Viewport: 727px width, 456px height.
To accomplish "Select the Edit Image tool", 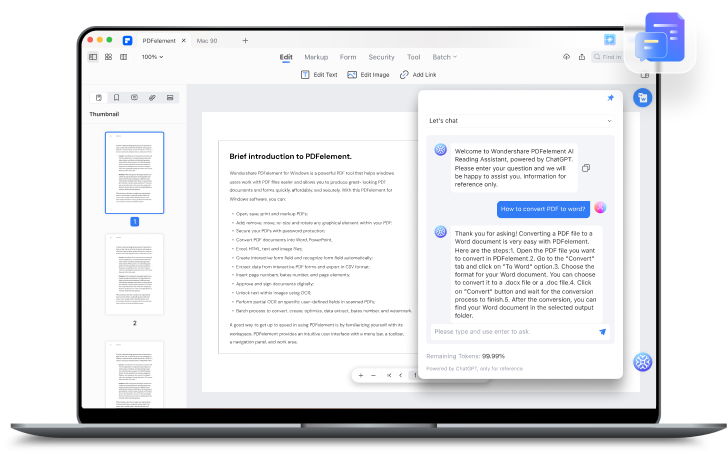I will point(368,75).
